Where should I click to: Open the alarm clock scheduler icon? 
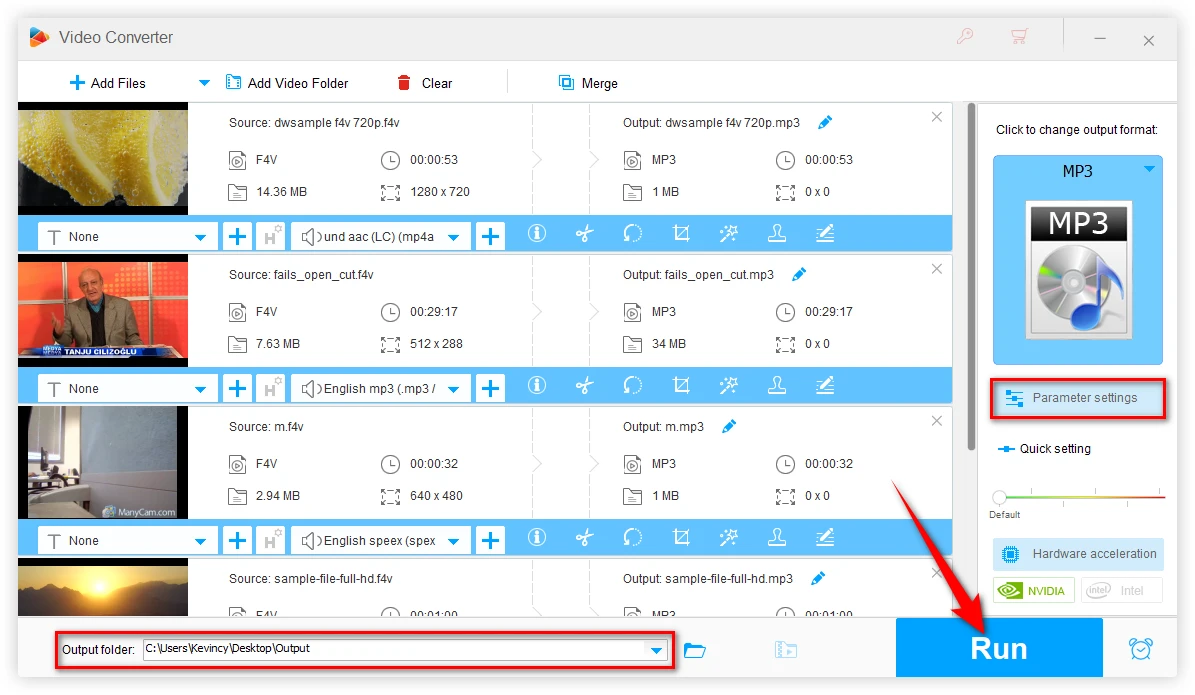tap(1140, 649)
